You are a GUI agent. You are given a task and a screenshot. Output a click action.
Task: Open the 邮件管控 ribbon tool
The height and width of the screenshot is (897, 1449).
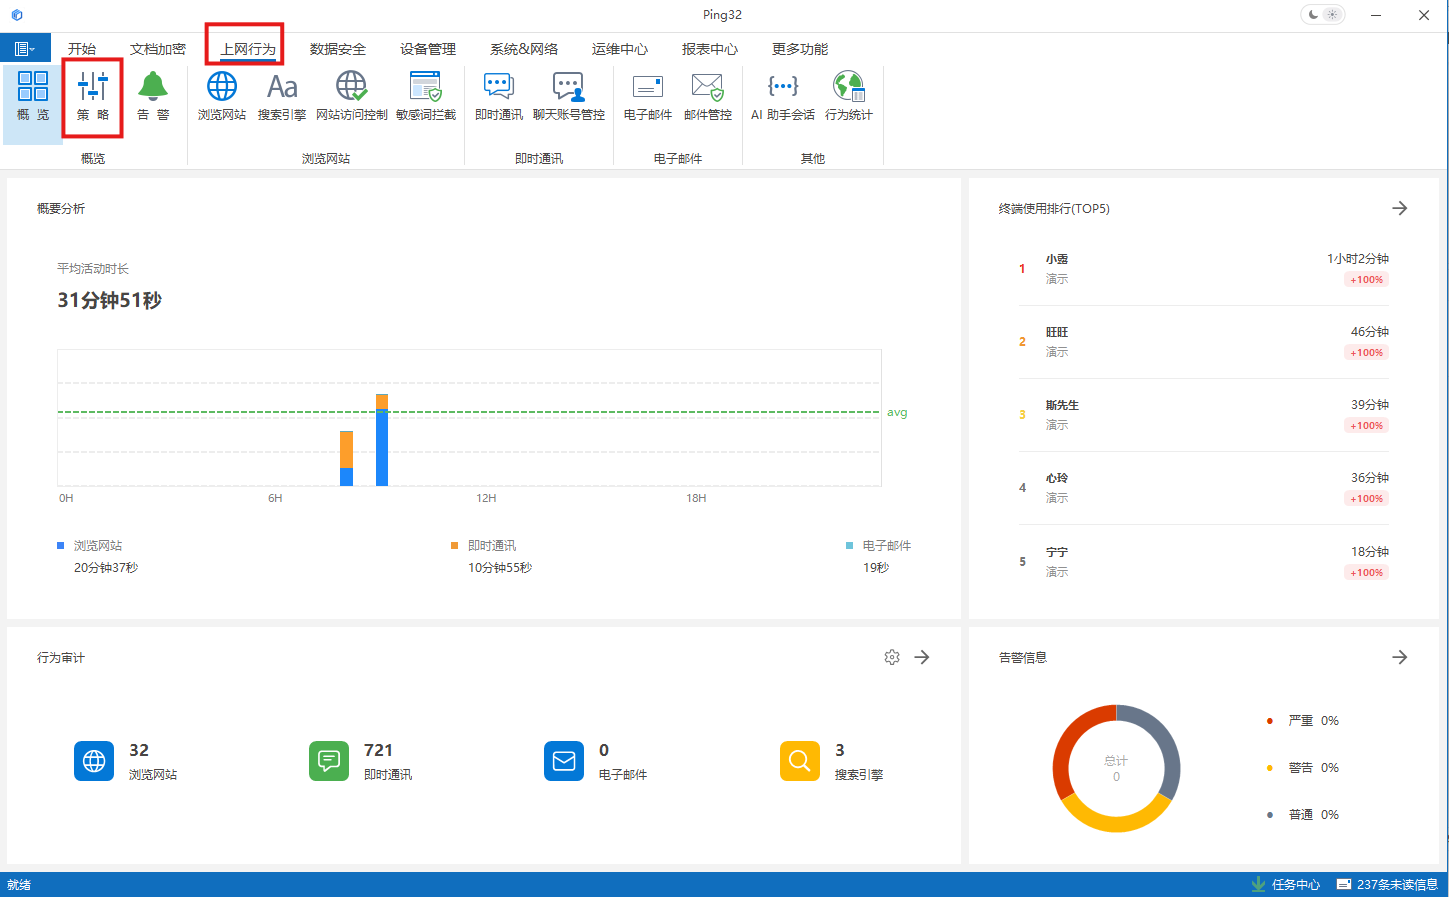(708, 96)
